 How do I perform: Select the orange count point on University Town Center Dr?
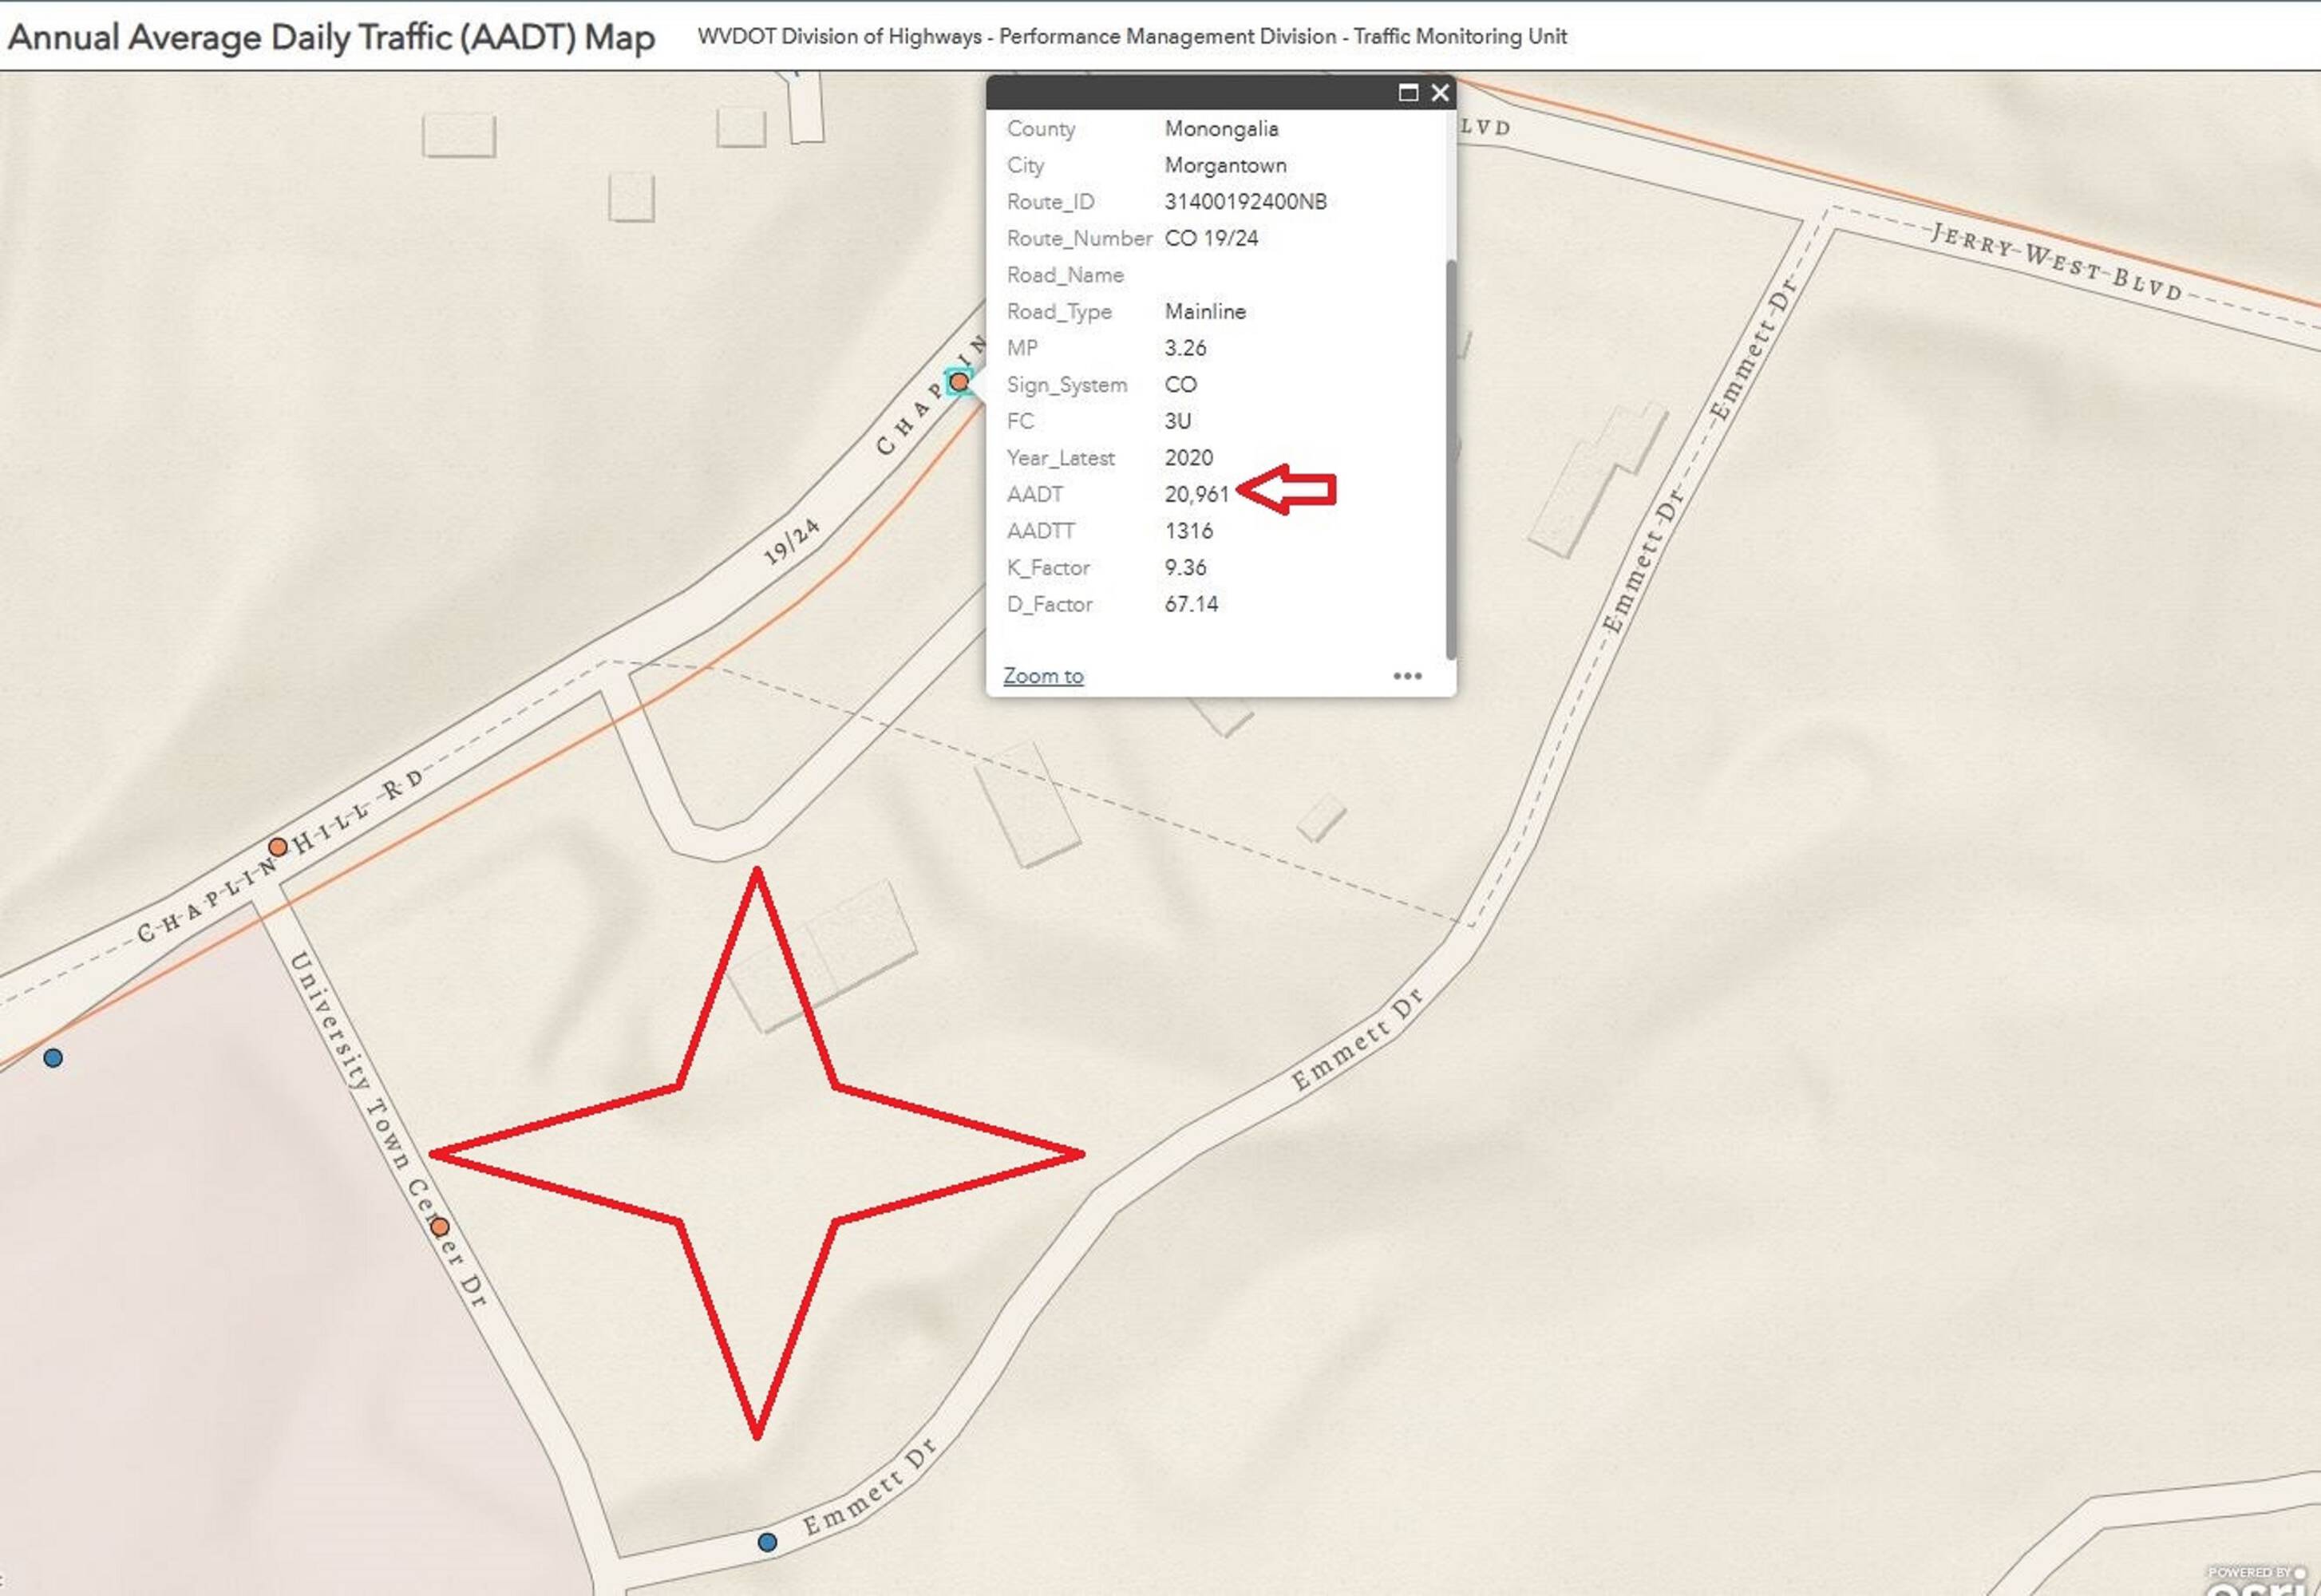[440, 1227]
